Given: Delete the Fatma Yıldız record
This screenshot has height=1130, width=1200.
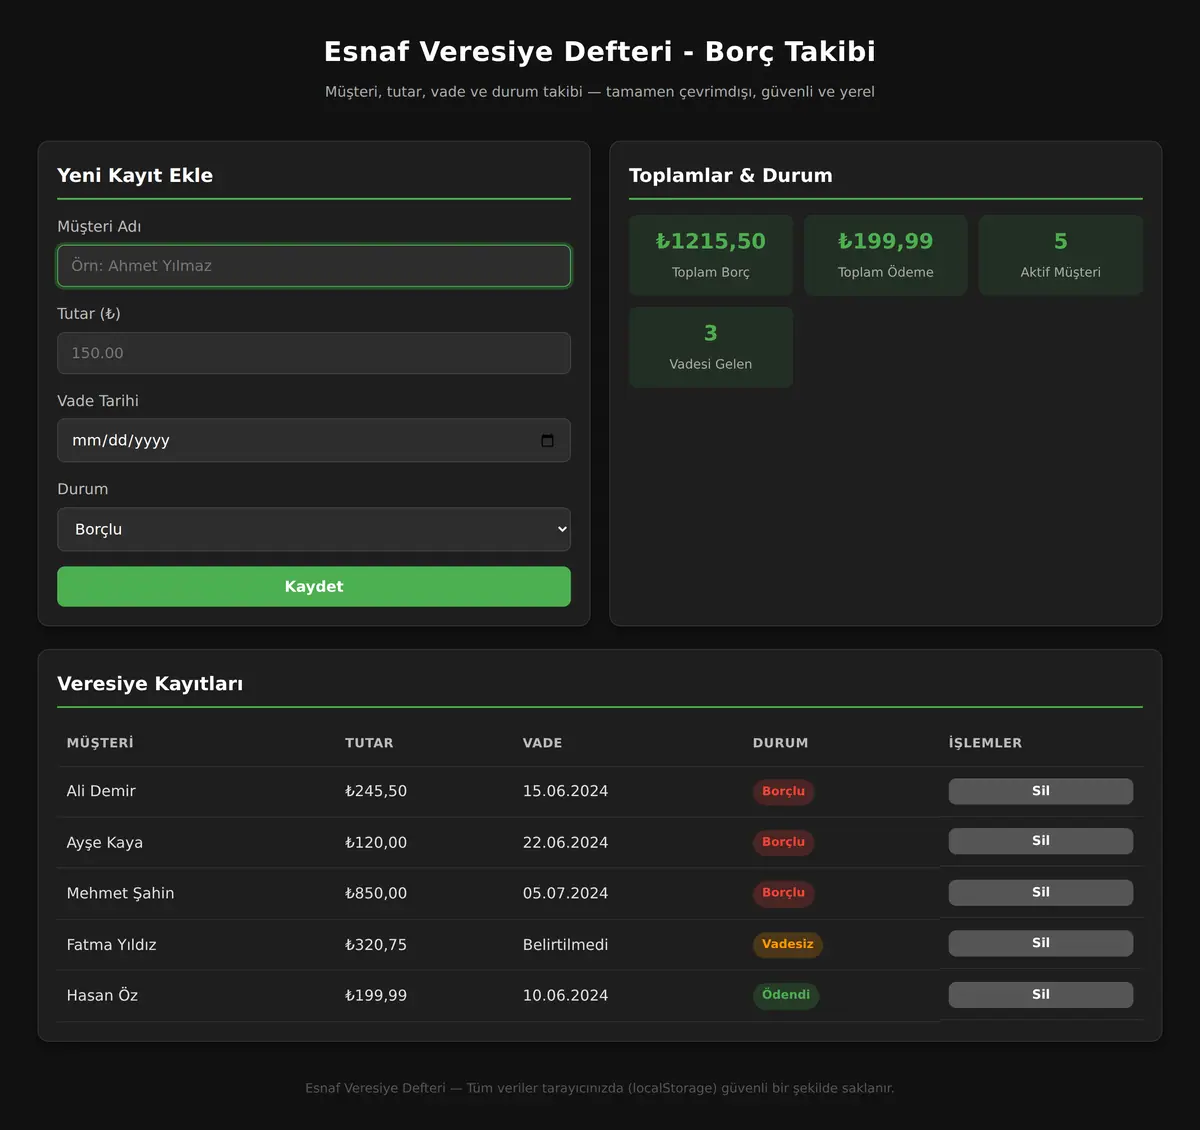Looking at the screenshot, I should pos(1040,943).
